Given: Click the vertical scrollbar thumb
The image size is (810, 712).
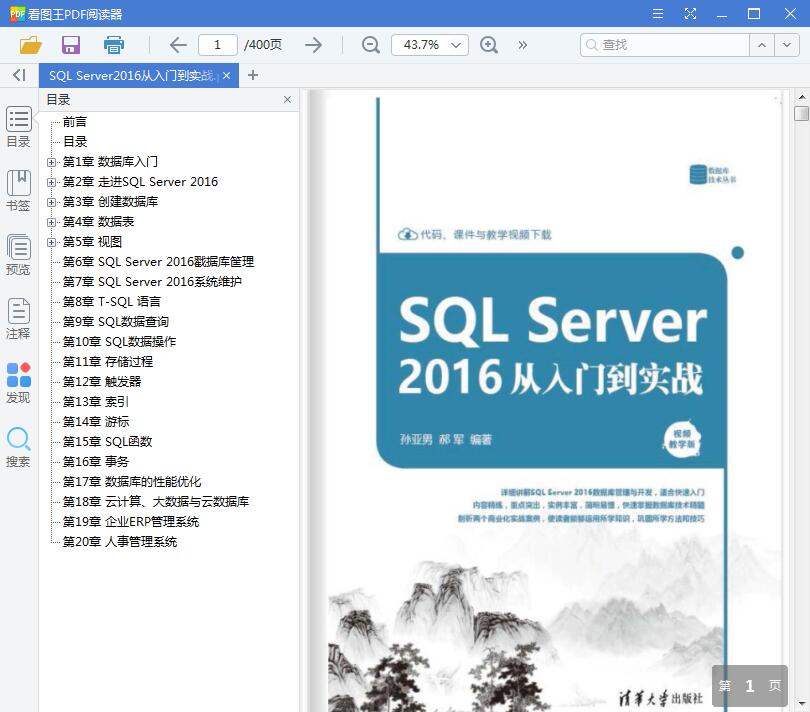Looking at the screenshot, I should [x=801, y=113].
